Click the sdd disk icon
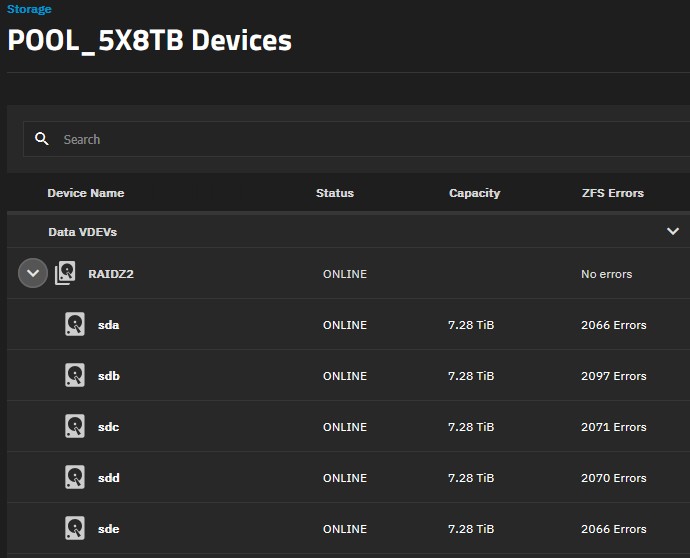The image size is (690, 558). pyautogui.click(x=75, y=477)
